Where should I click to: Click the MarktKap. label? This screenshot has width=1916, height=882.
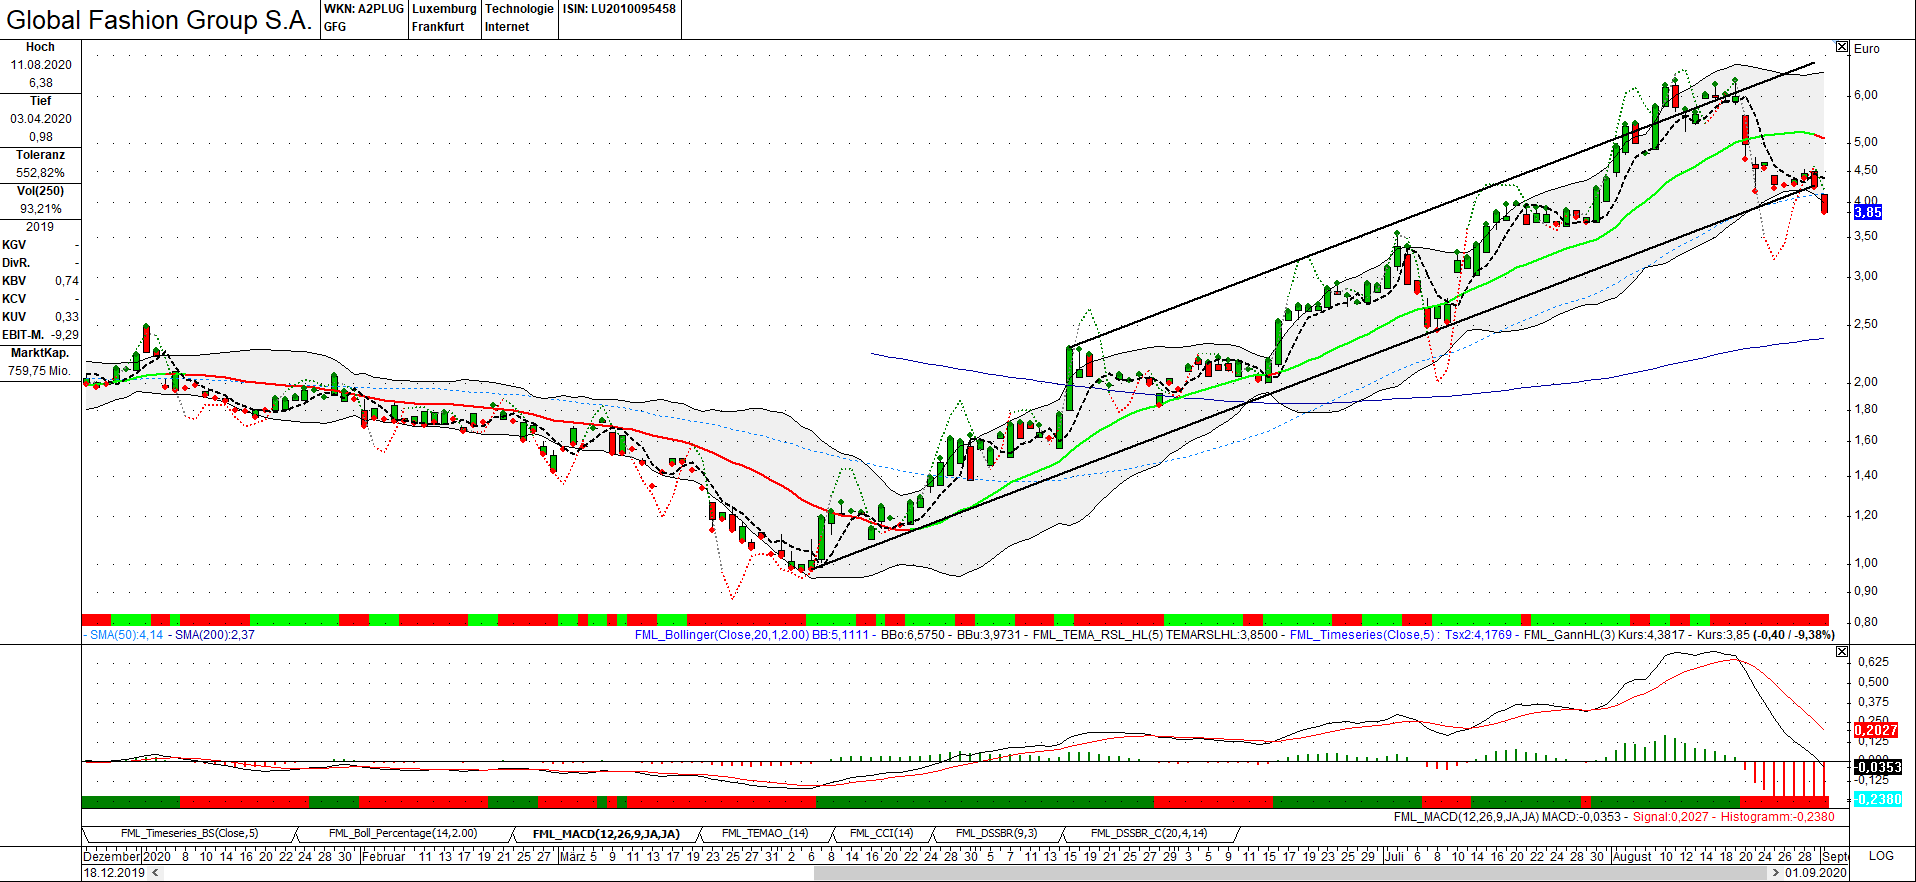(x=40, y=353)
